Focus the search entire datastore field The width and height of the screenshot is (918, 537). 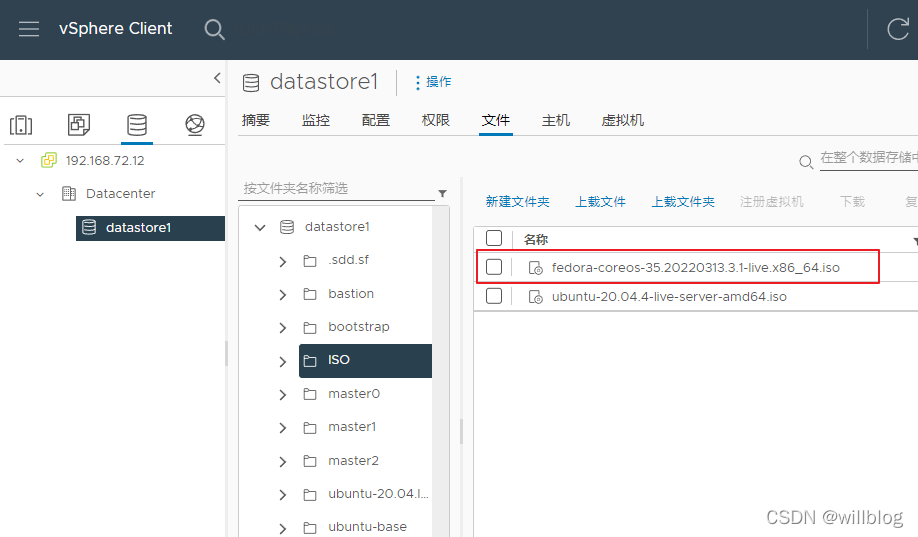pyautogui.click(x=869, y=158)
